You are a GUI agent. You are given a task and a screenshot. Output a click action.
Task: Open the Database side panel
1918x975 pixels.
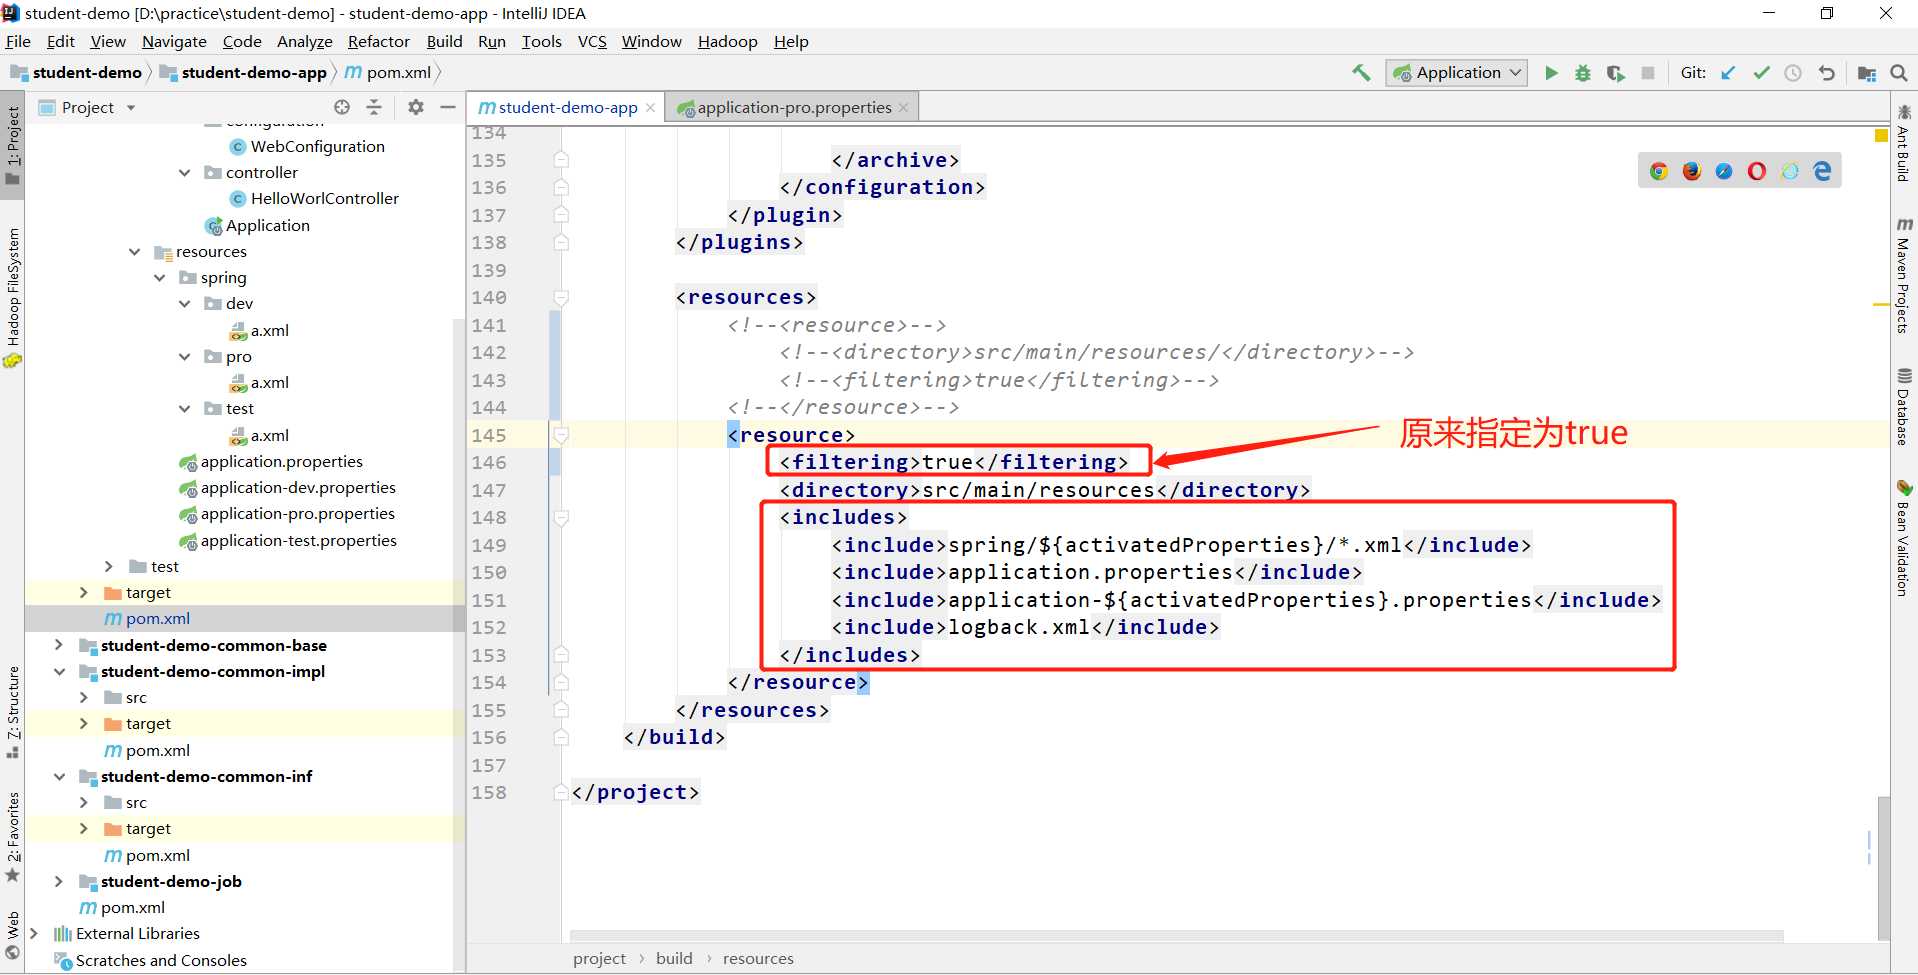[1904, 406]
